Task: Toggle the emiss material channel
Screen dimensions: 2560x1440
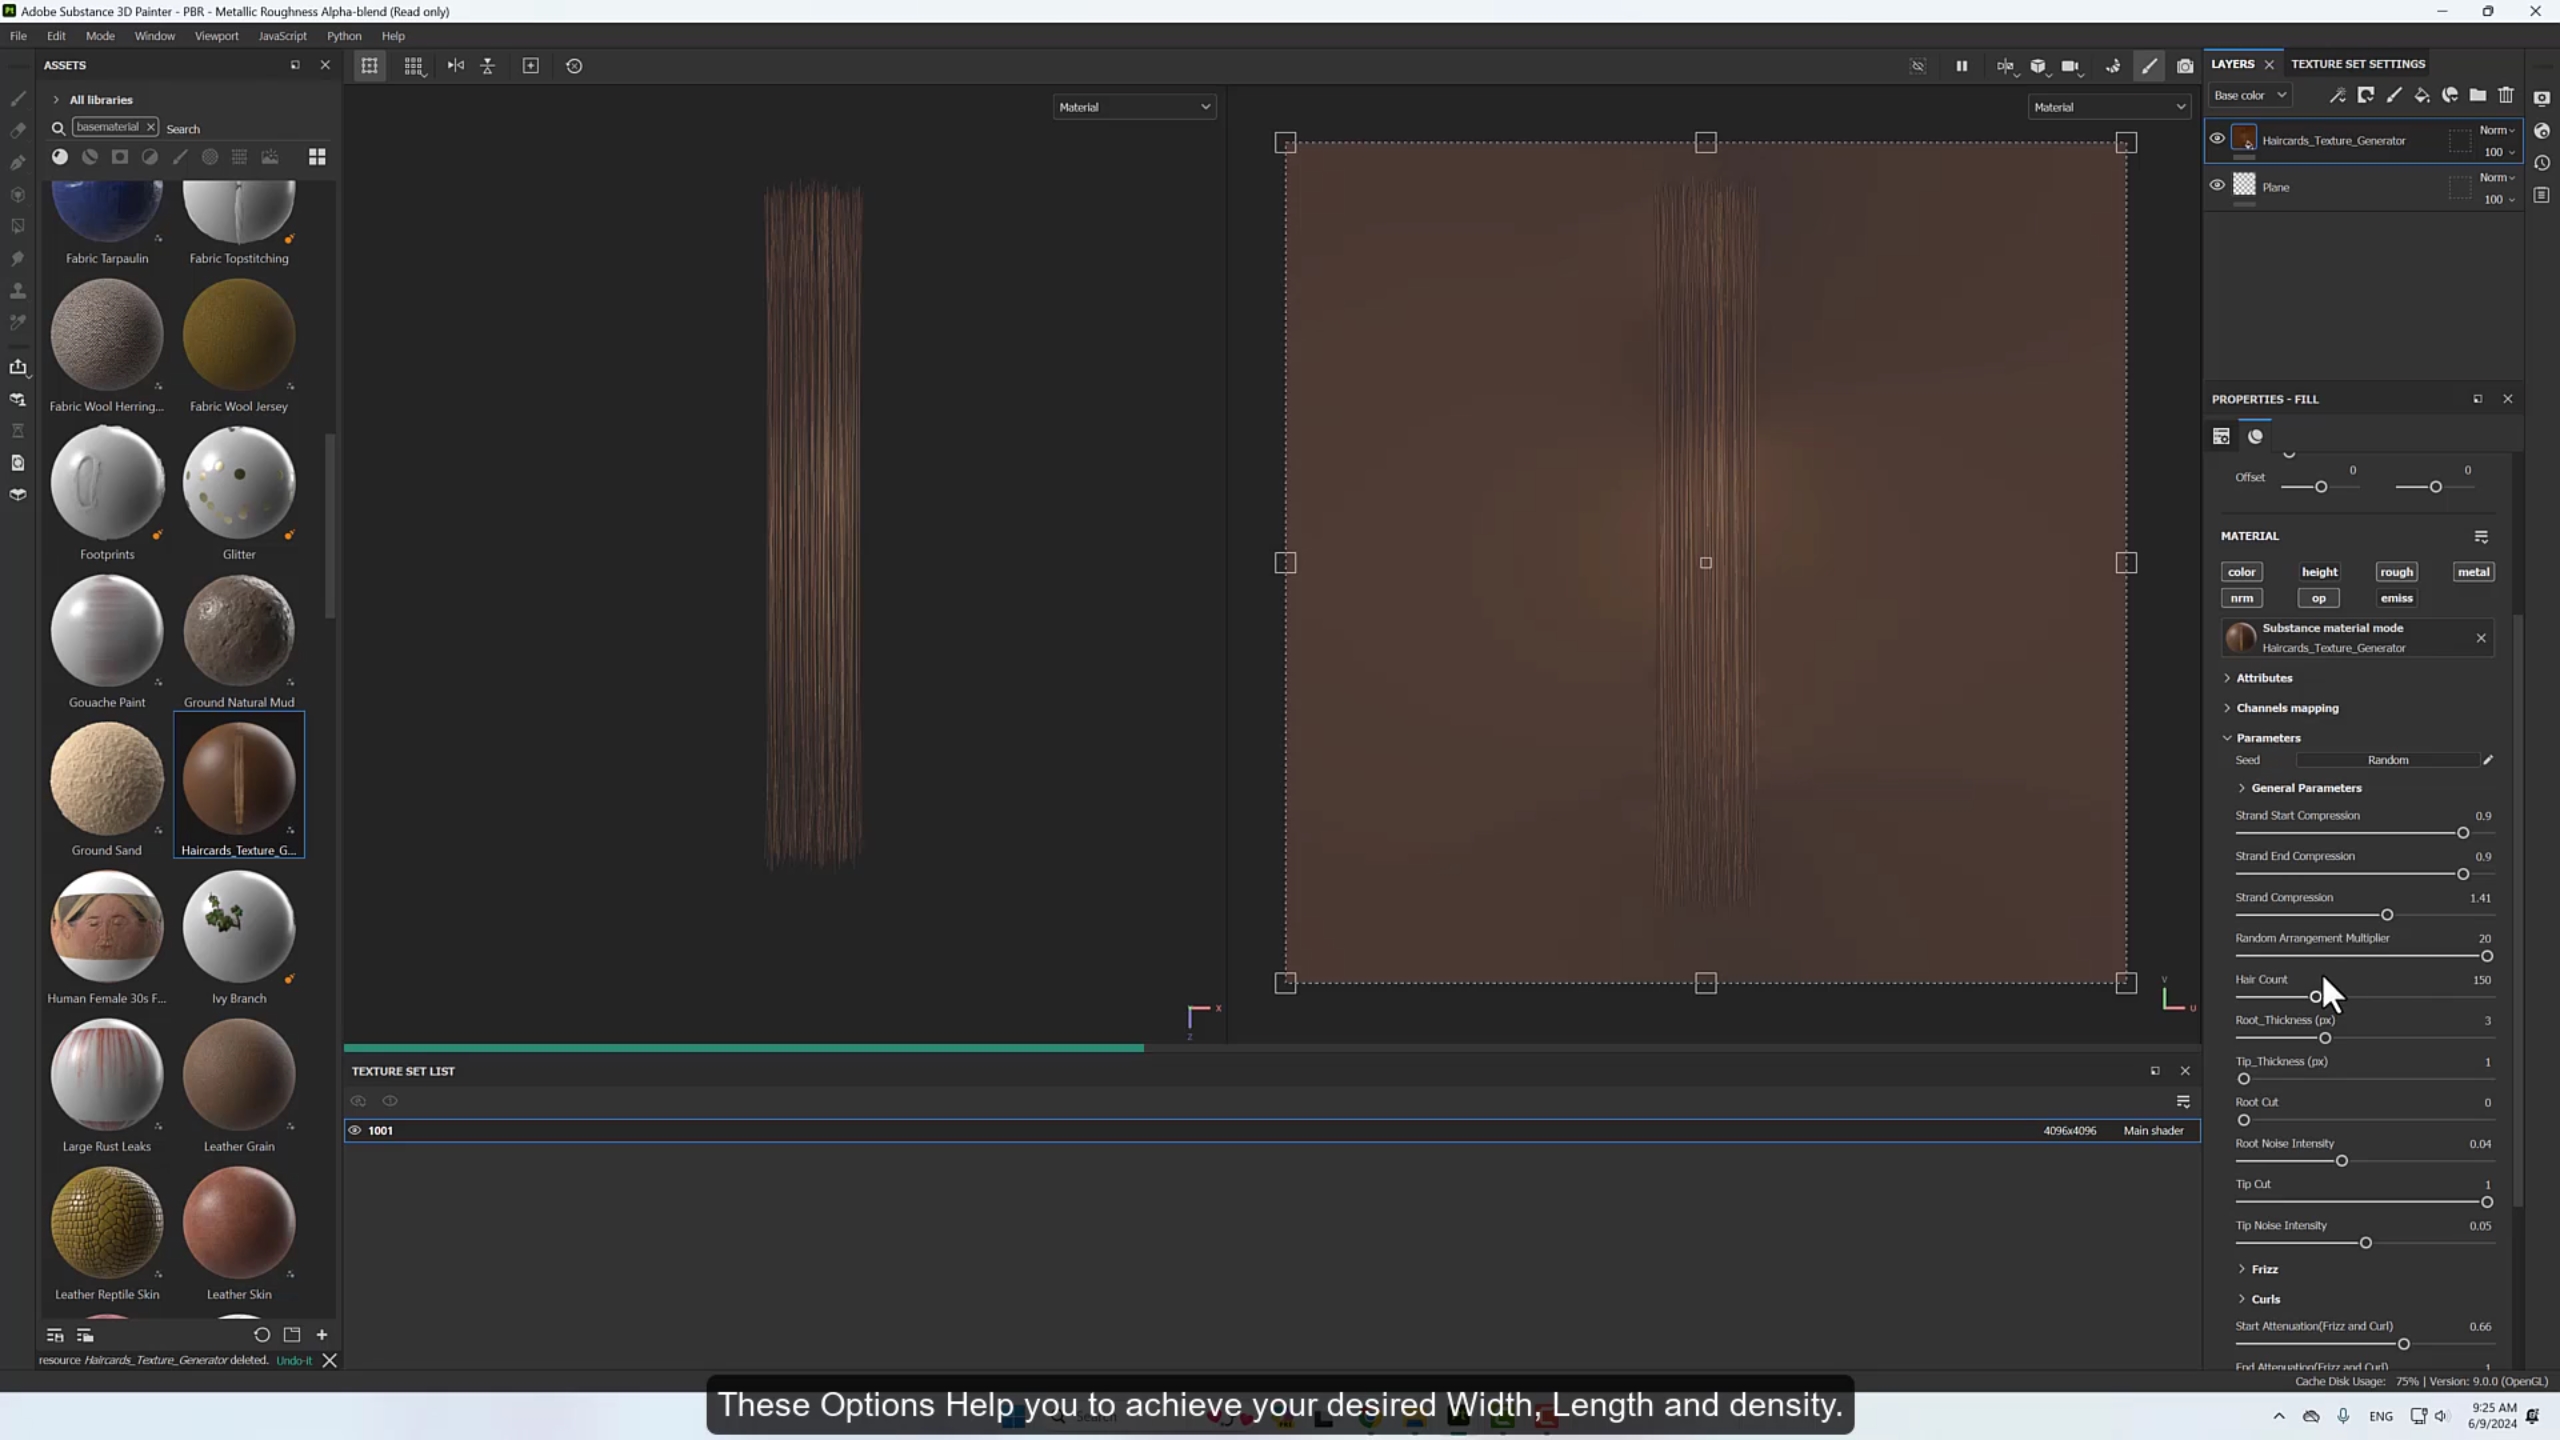Action: click(x=2396, y=598)
